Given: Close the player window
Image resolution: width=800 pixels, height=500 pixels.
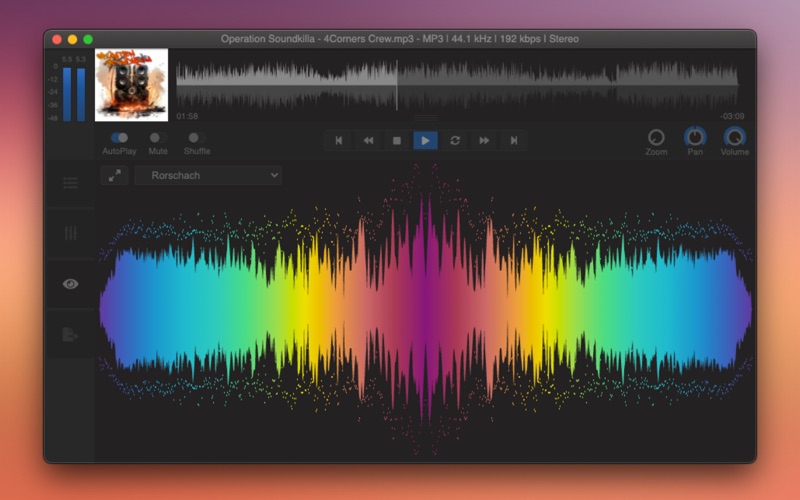Looking at the screenshot, I should tap(57, 39).
